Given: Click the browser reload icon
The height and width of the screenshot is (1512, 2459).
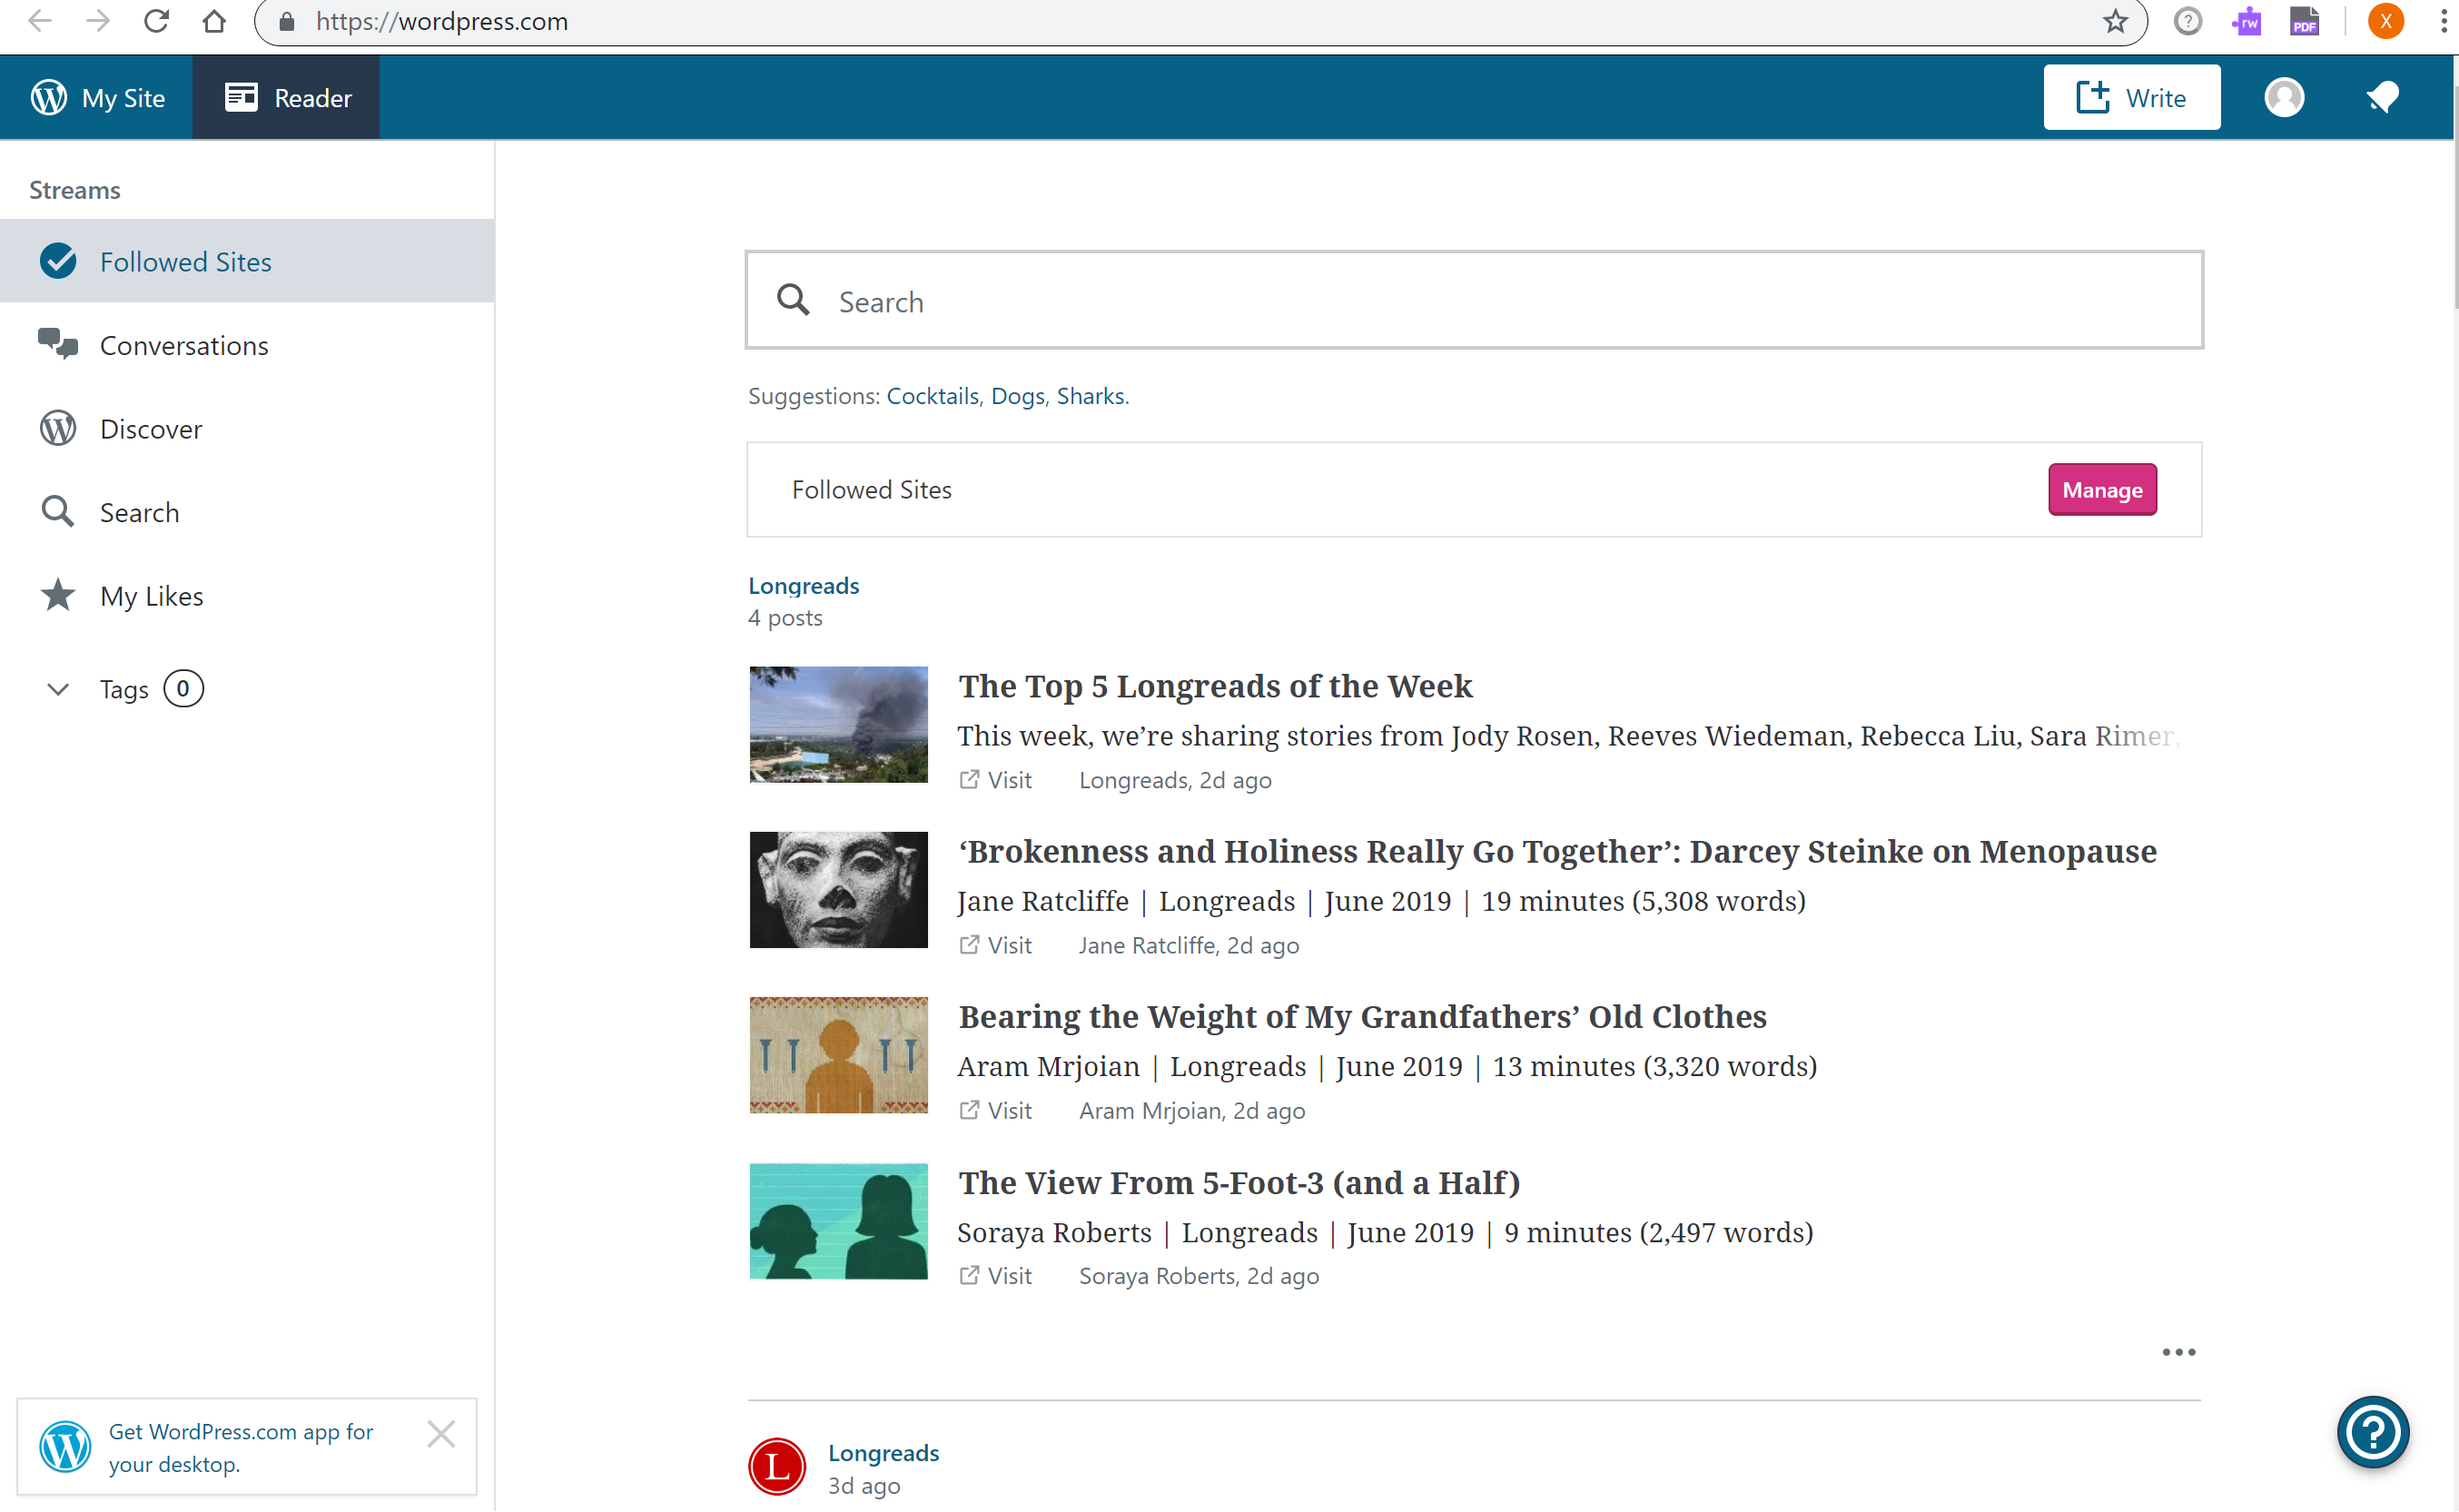Looking at the screenshot, I should pyautogui.click(x=156, y=21).
